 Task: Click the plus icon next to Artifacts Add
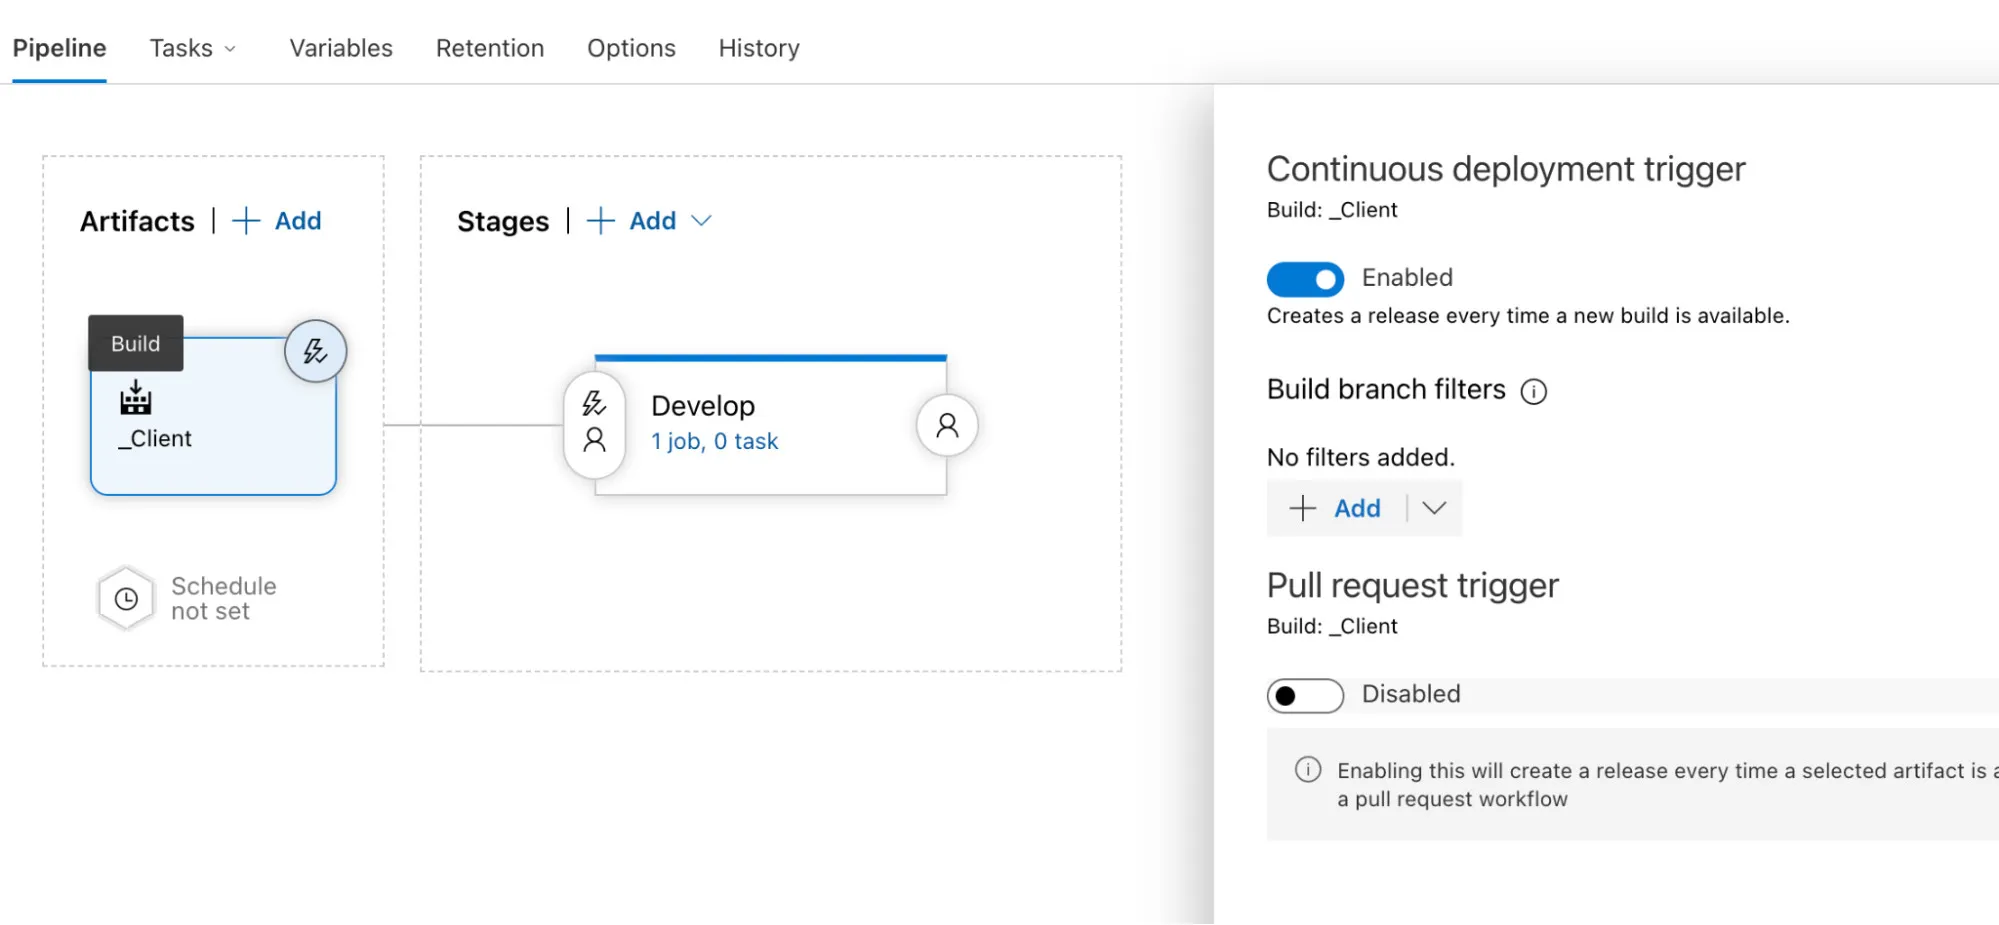click(x=245, y=220)
